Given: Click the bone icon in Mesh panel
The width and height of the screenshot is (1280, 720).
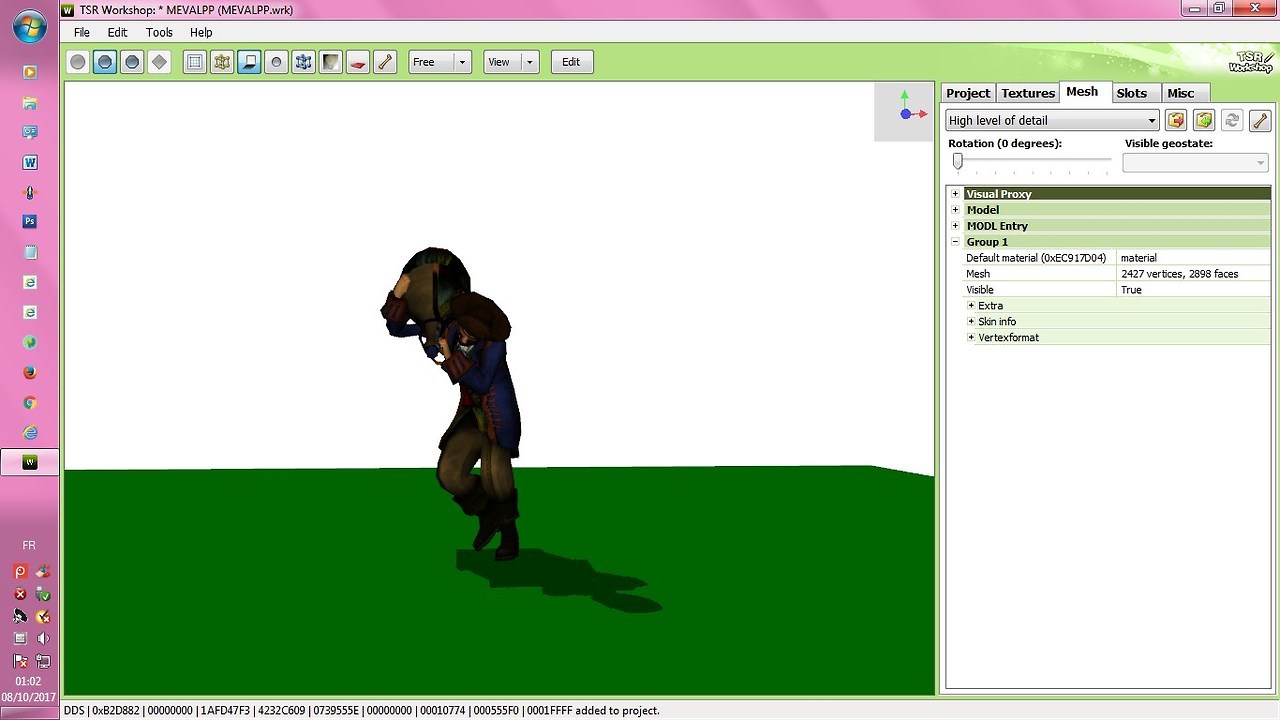Looking at the screenshot, I should pyautogui.click(x=1259, y=120).
